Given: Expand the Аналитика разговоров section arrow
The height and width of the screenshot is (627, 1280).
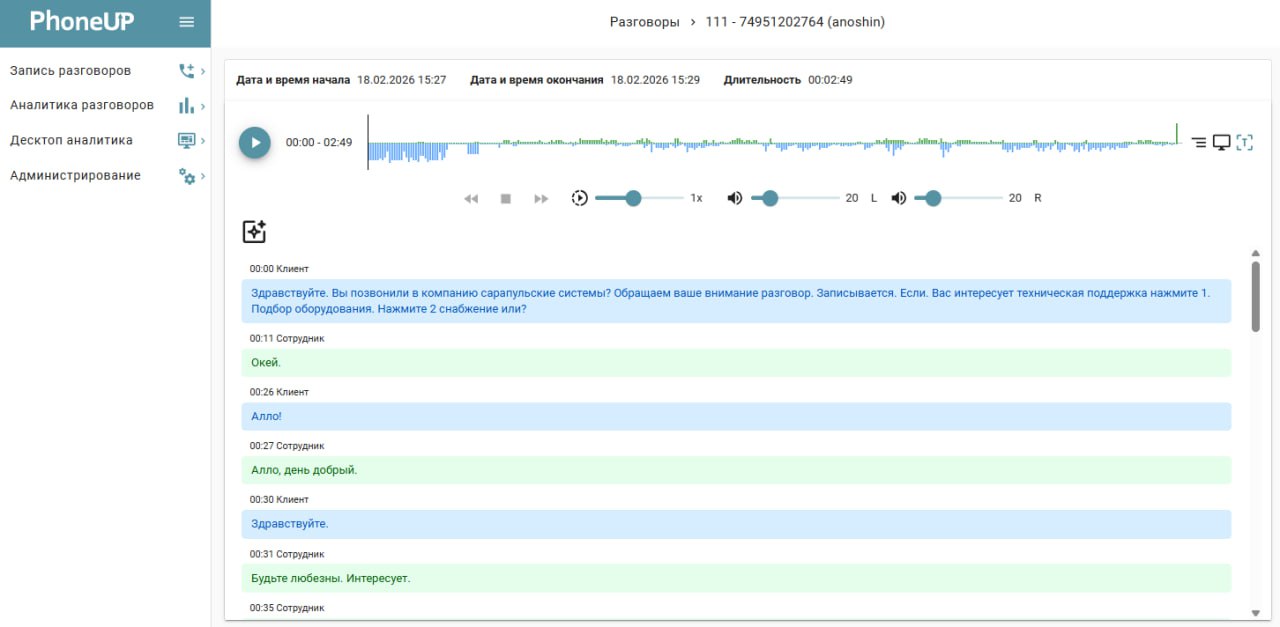Looking at the screenshot, I should [203, 106].
